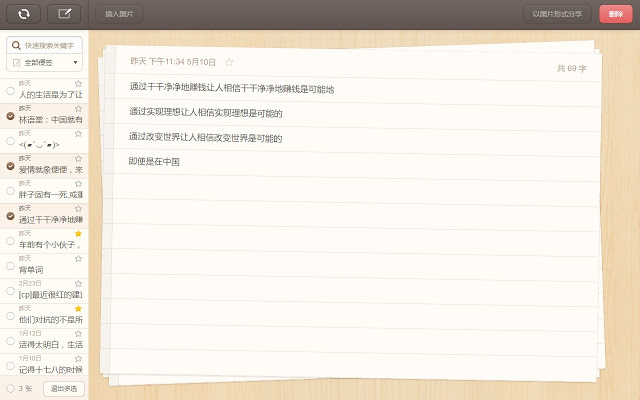Star the note 爱情就象便便
The image size is (640, 400).
pos(78,159)
